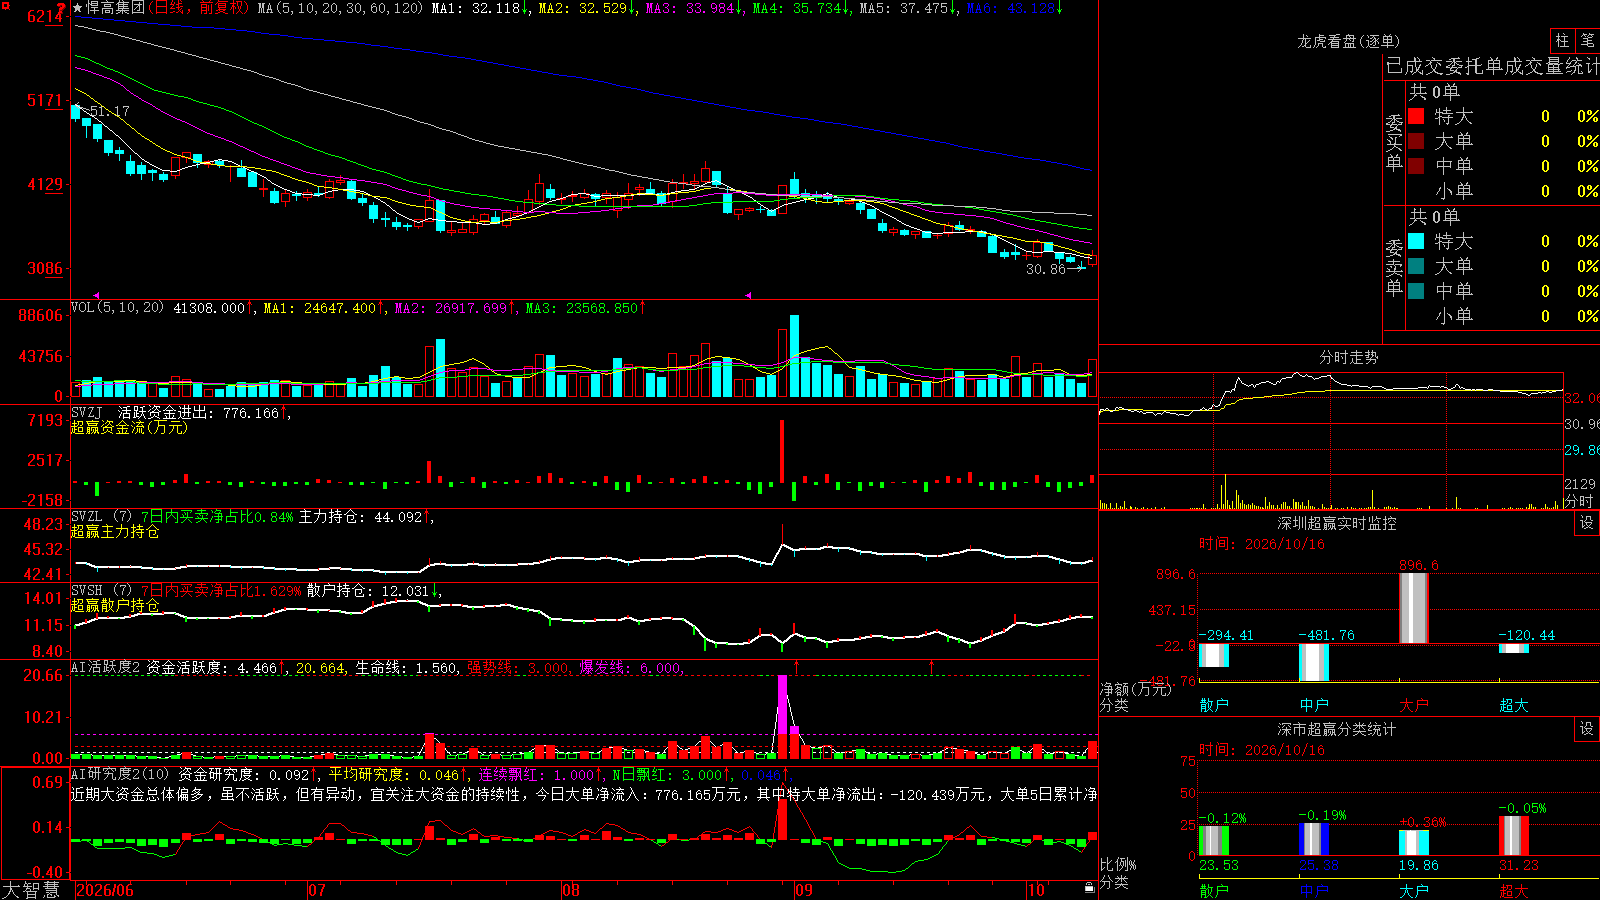Viewport: 1600px width, 900px height.
Task: Click the 大智慧 logo at bottom-left
Action: tap(31, 890)
